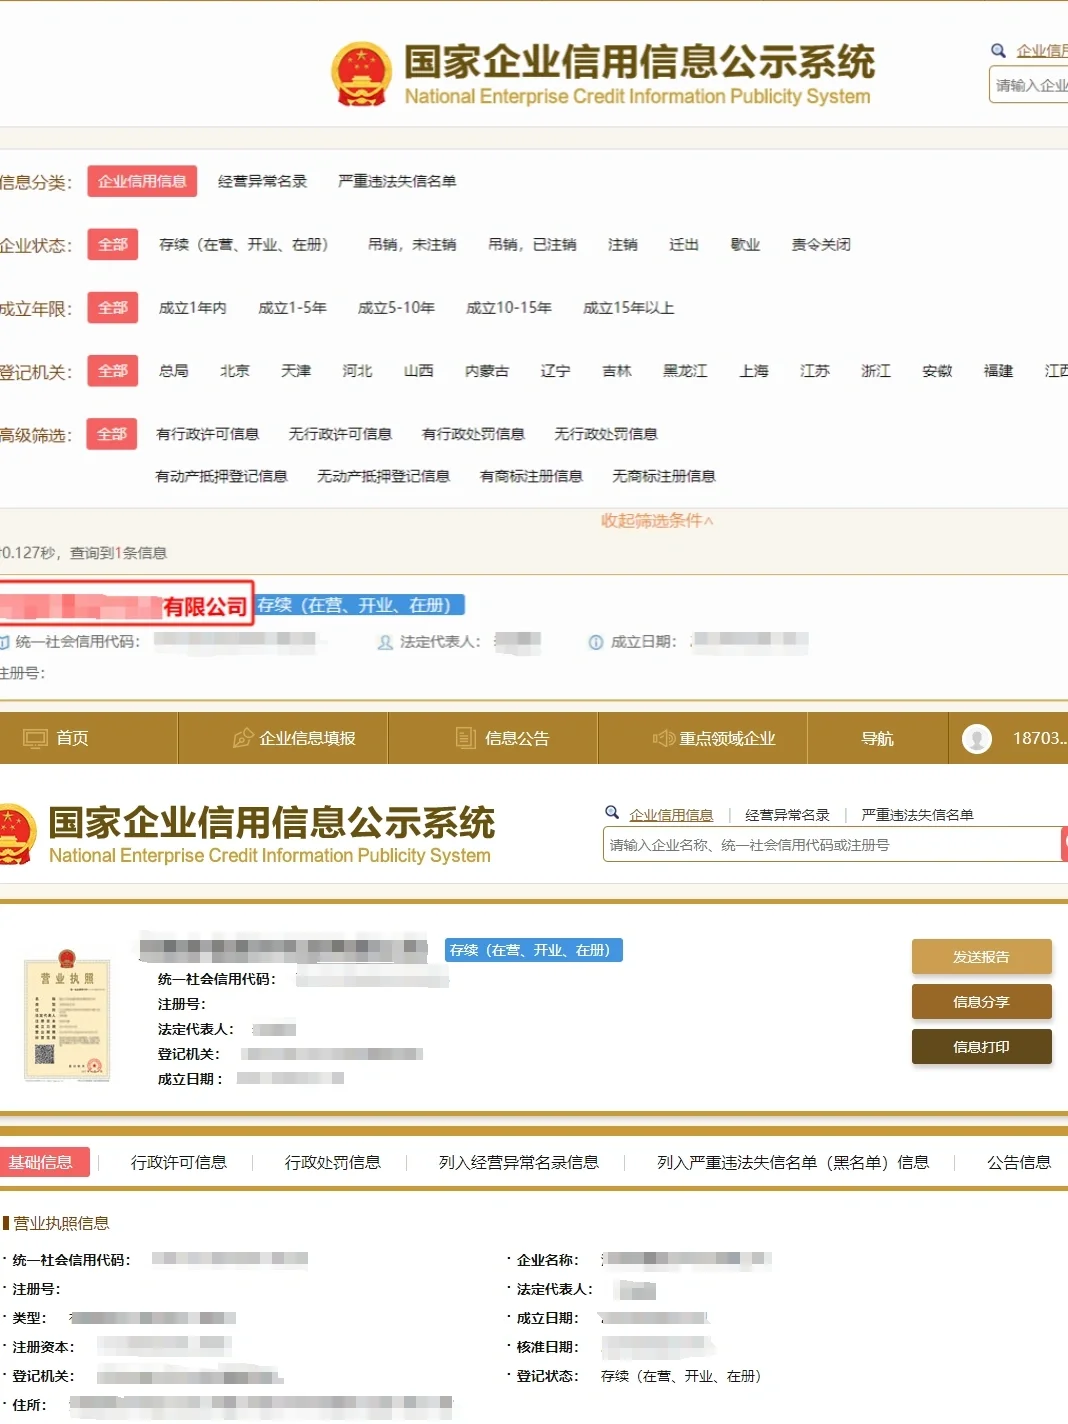The width and height of the screenshot is (1068, 1424).
Task: Filter enterprise status by 责令关闭
Action: click(x=821, y=244)
